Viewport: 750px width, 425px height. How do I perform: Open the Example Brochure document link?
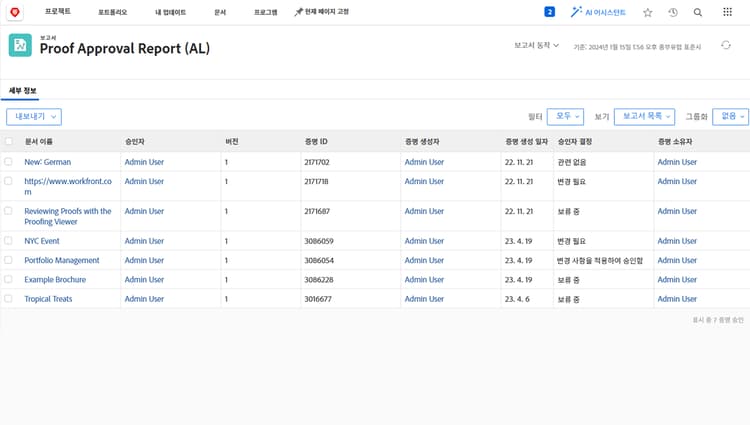[x=55, y=279]
